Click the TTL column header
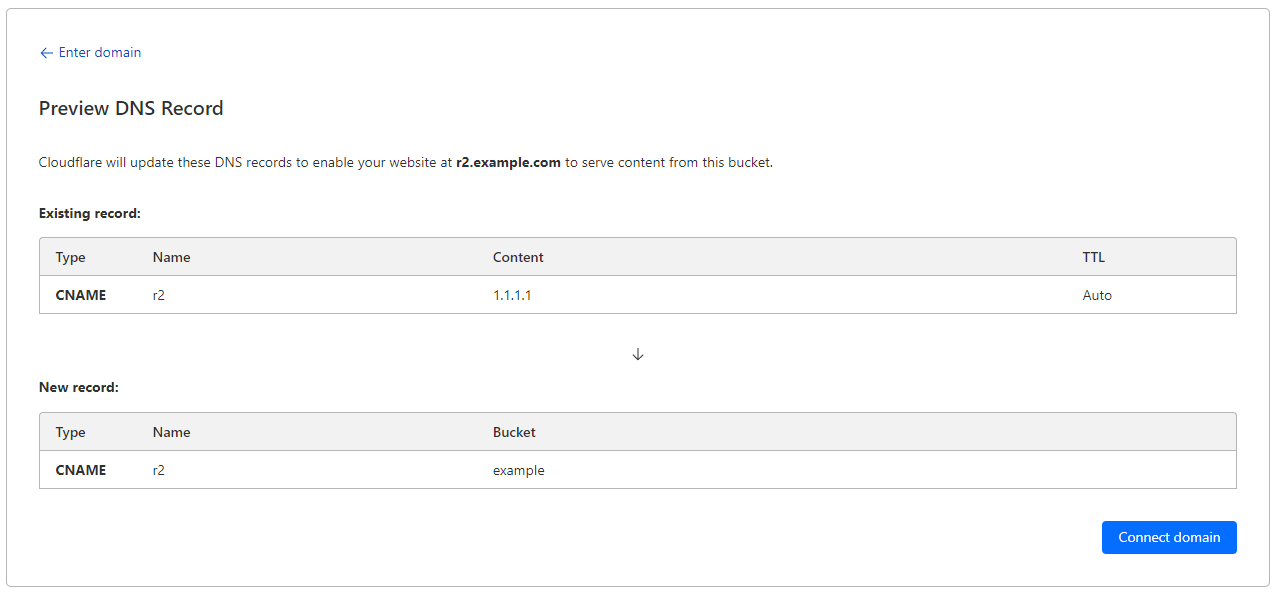This screenshot has width=1275, height=592. tap(1093, 257)
